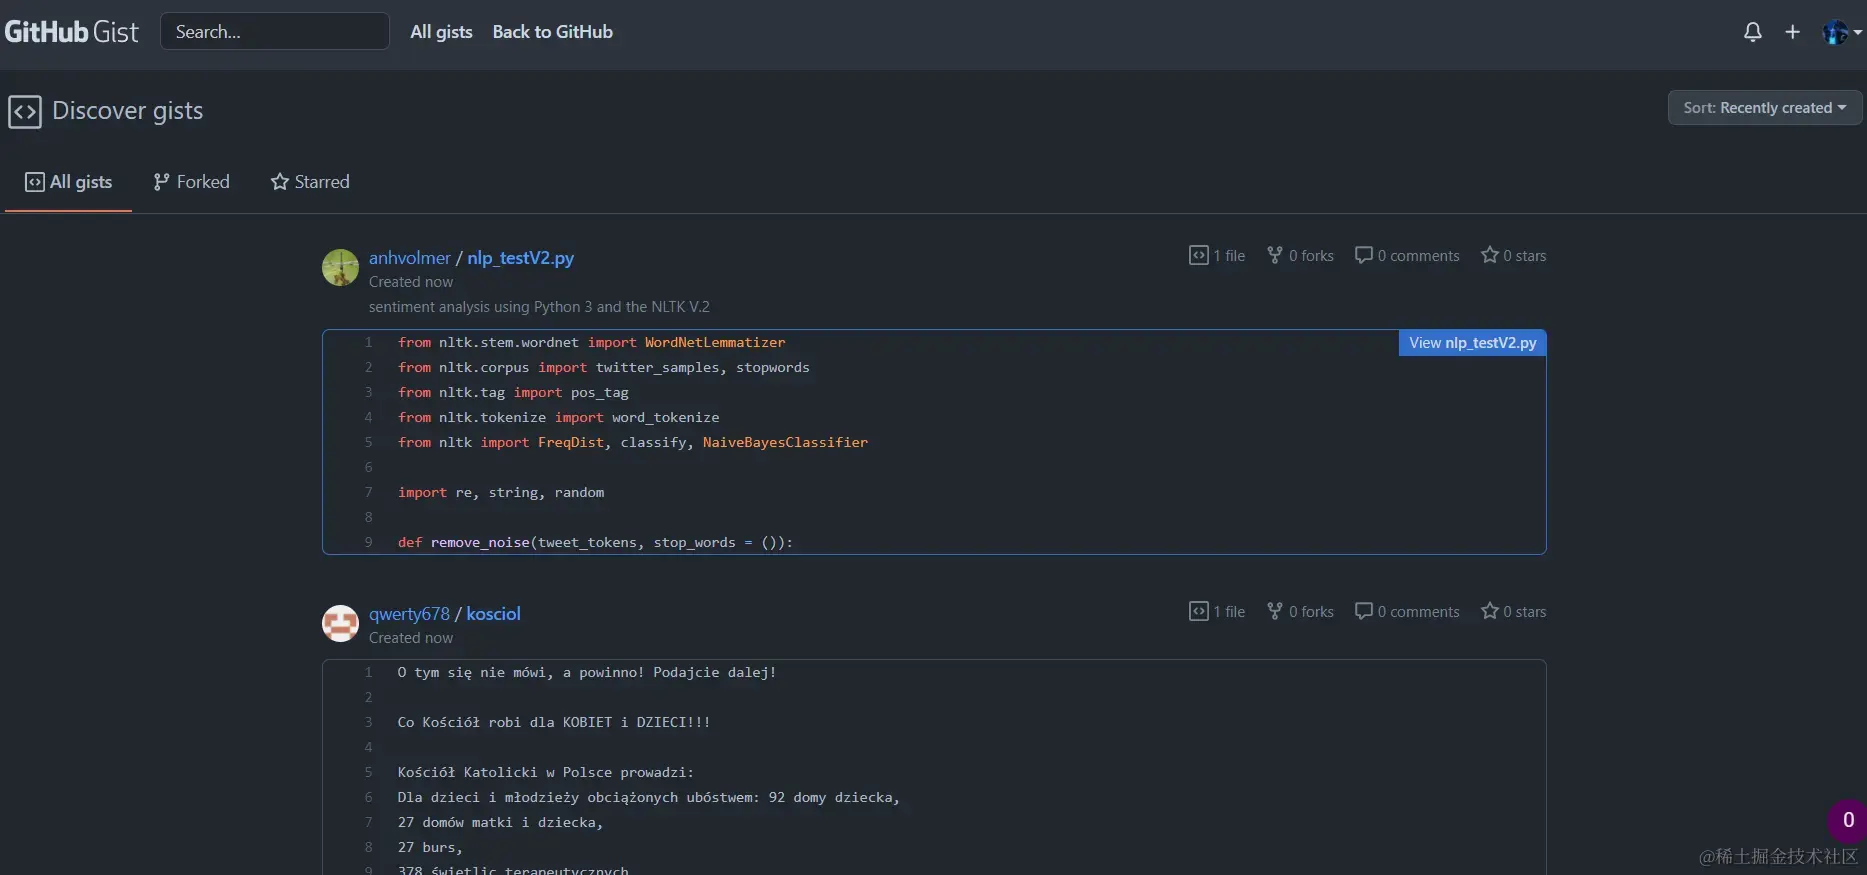Open the kosciol gist
The width and height of the screenshot is (1867, 875).
pyautogui.click(x=493, y=614)
